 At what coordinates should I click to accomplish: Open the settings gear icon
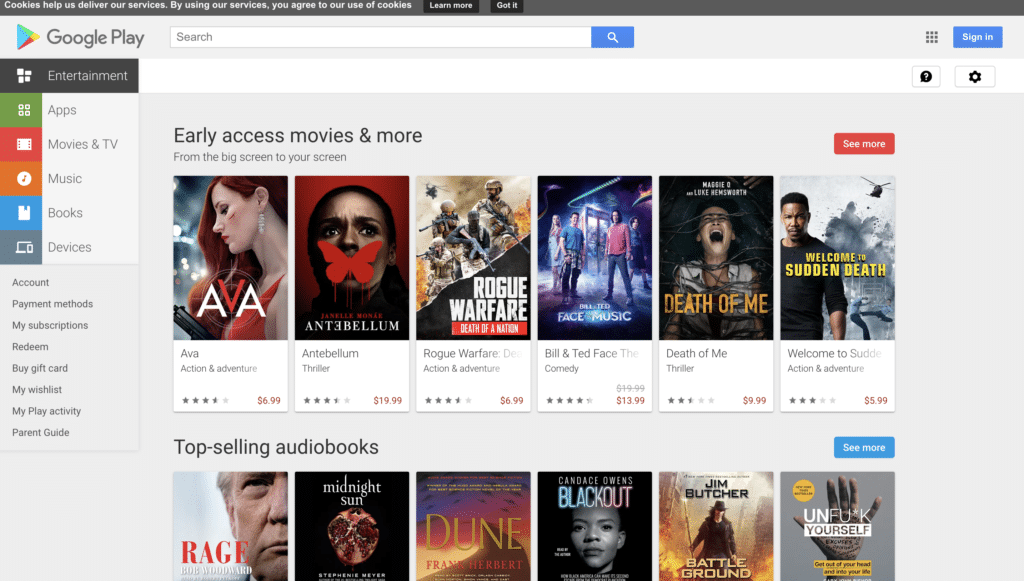coord(974,76)
